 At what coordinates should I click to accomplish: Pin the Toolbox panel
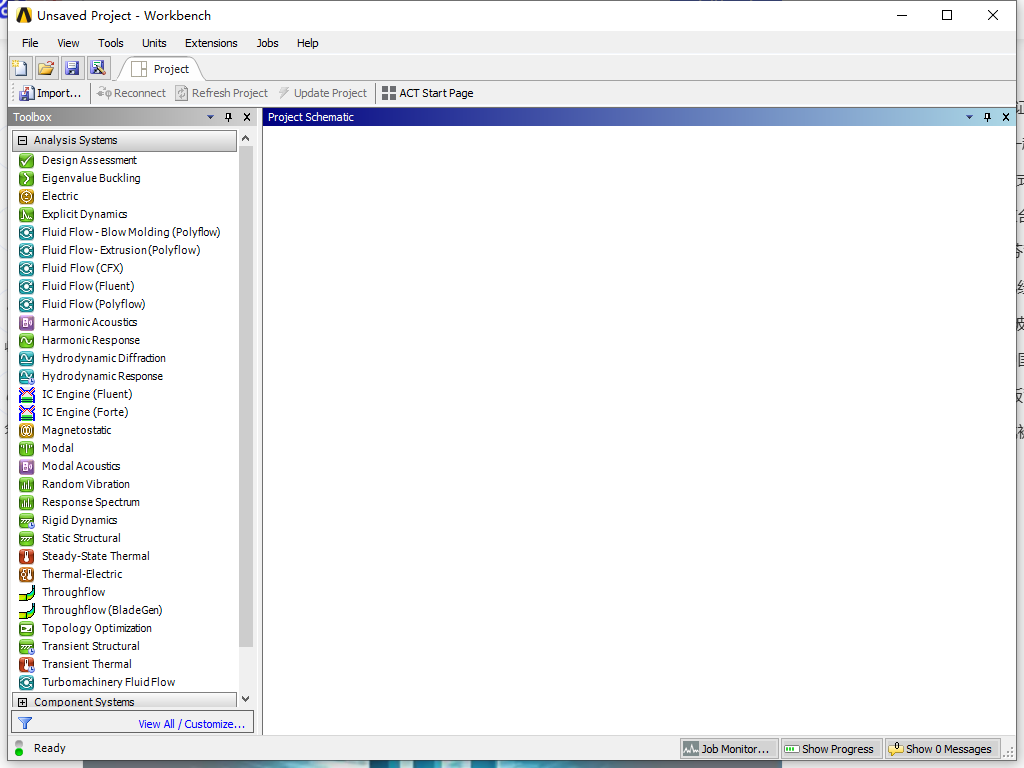point(228,117)
